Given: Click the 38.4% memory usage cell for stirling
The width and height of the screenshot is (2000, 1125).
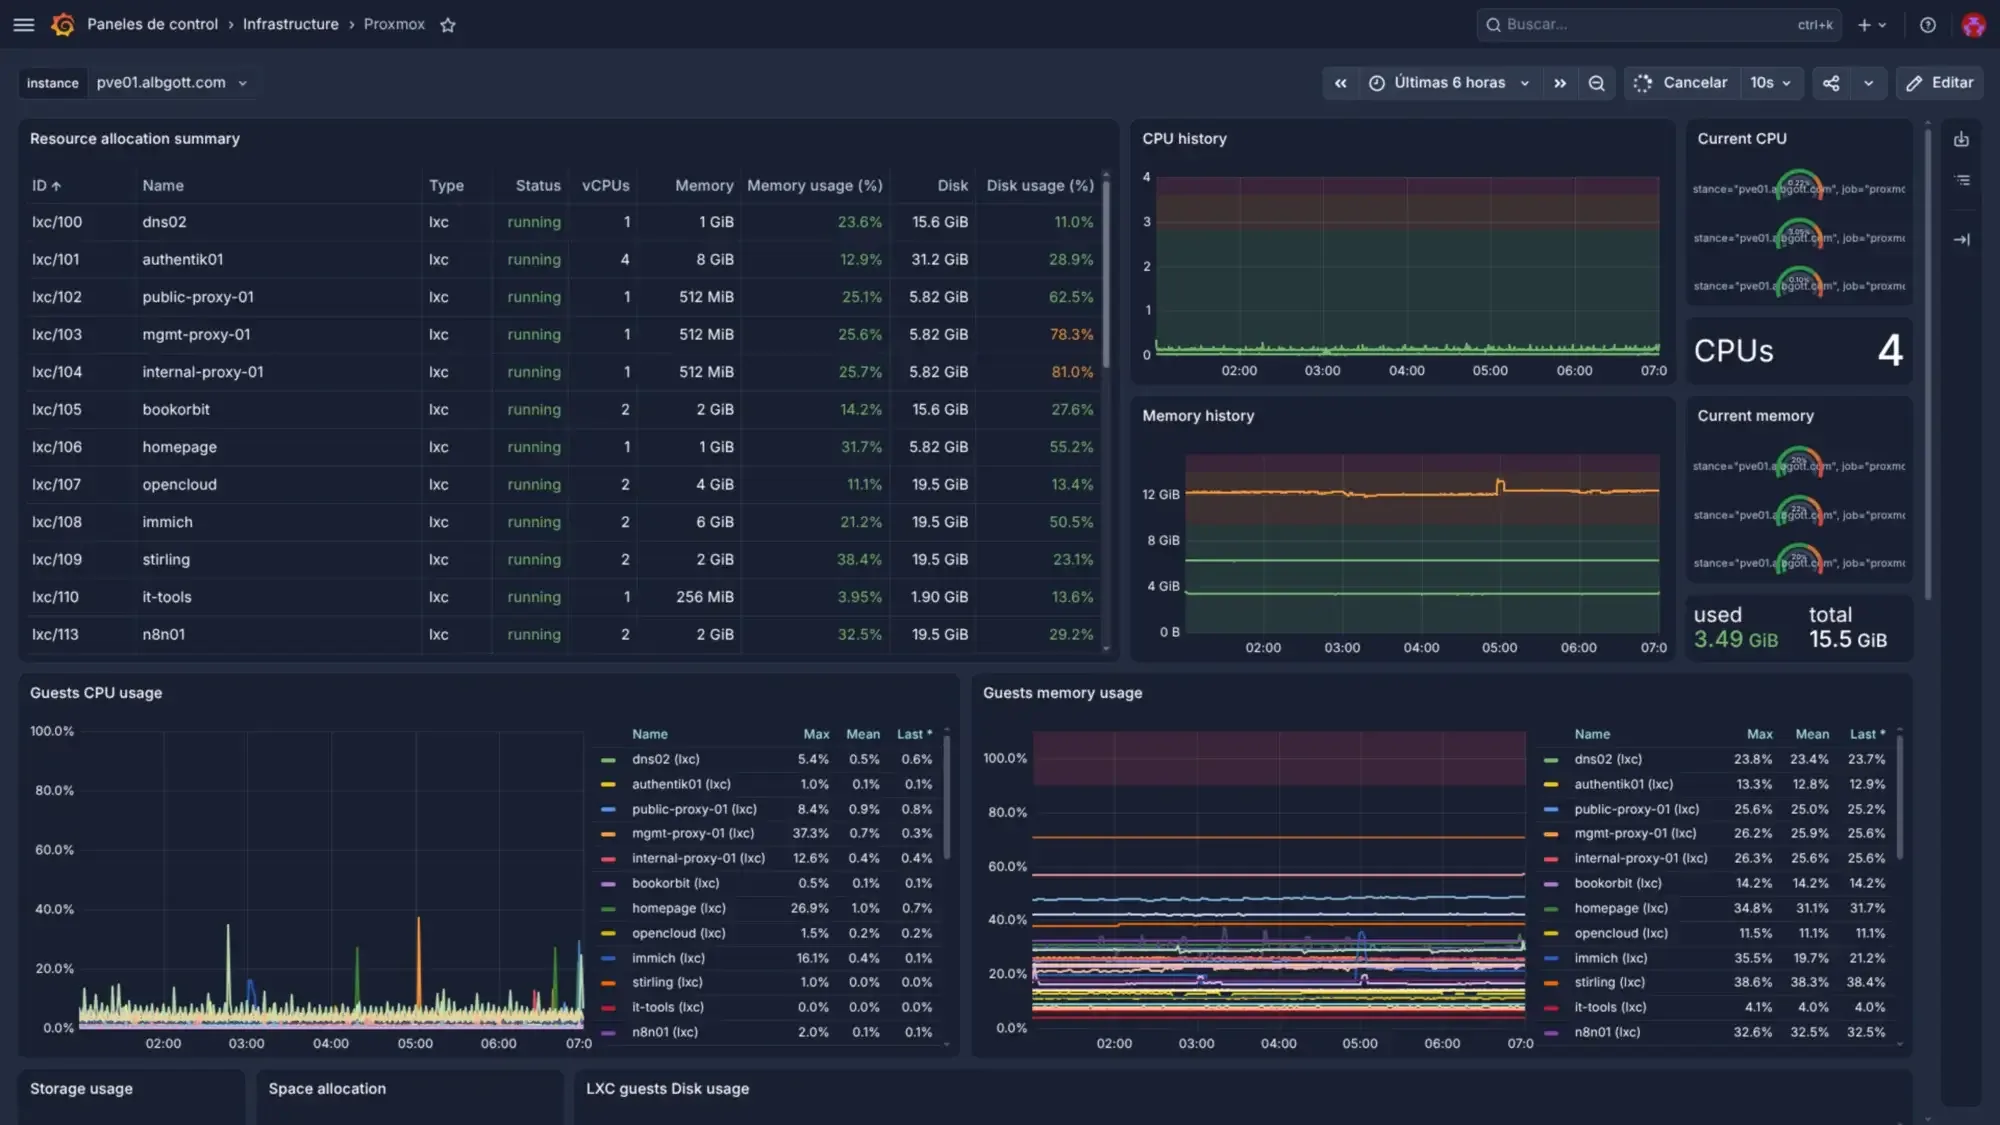Looking at the screenshot, I should pos(859,560).
